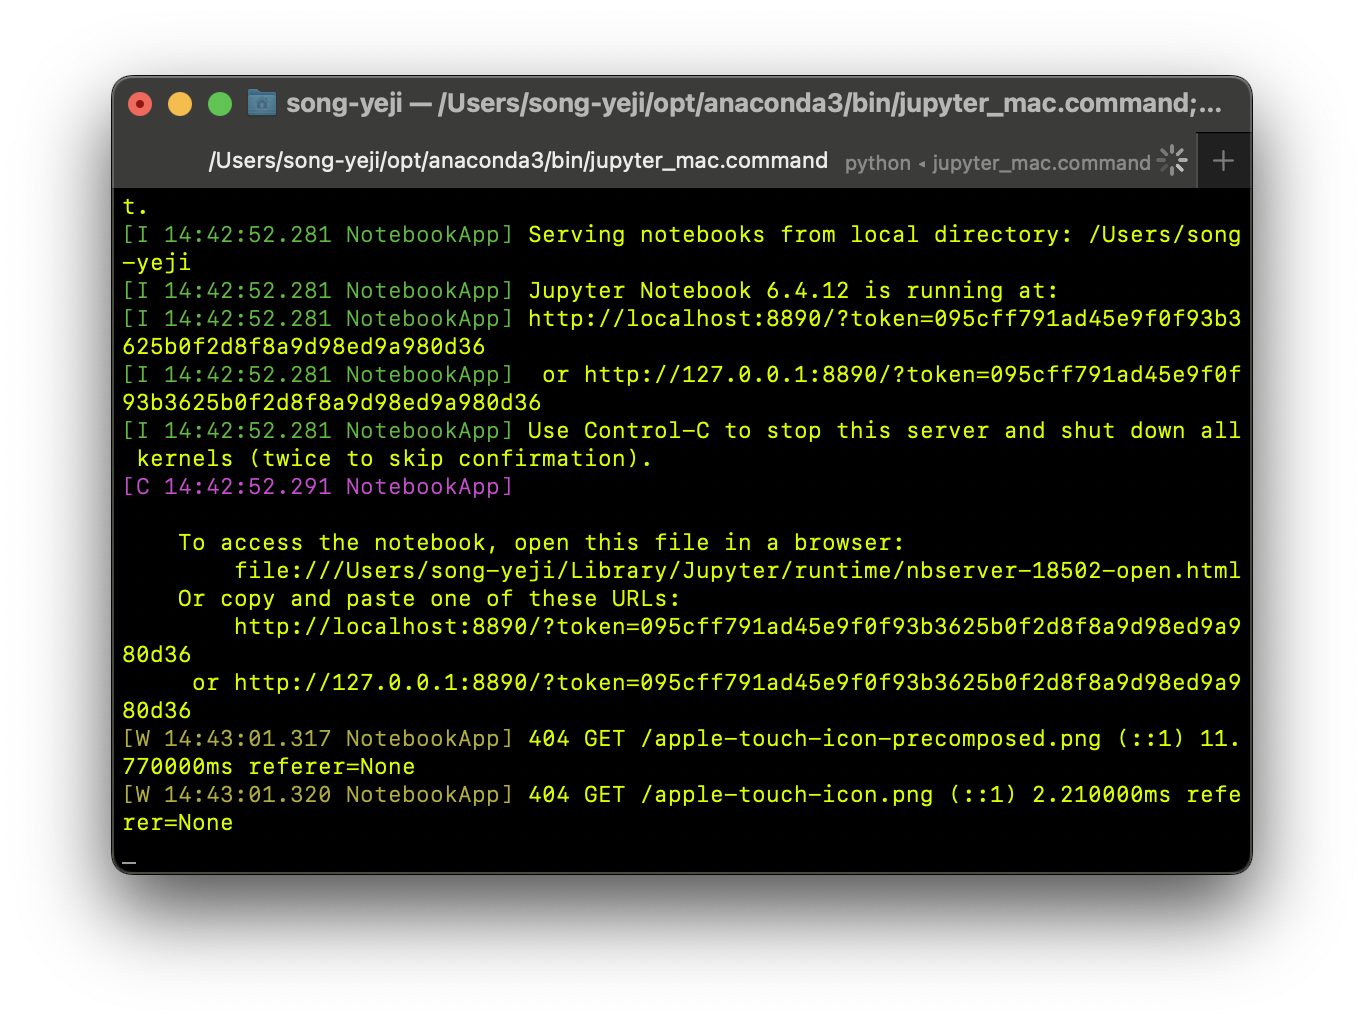Click the "or http://127.0.0.1:8890" URL in log line
1364x1022 pixels.
pos(891,375)
